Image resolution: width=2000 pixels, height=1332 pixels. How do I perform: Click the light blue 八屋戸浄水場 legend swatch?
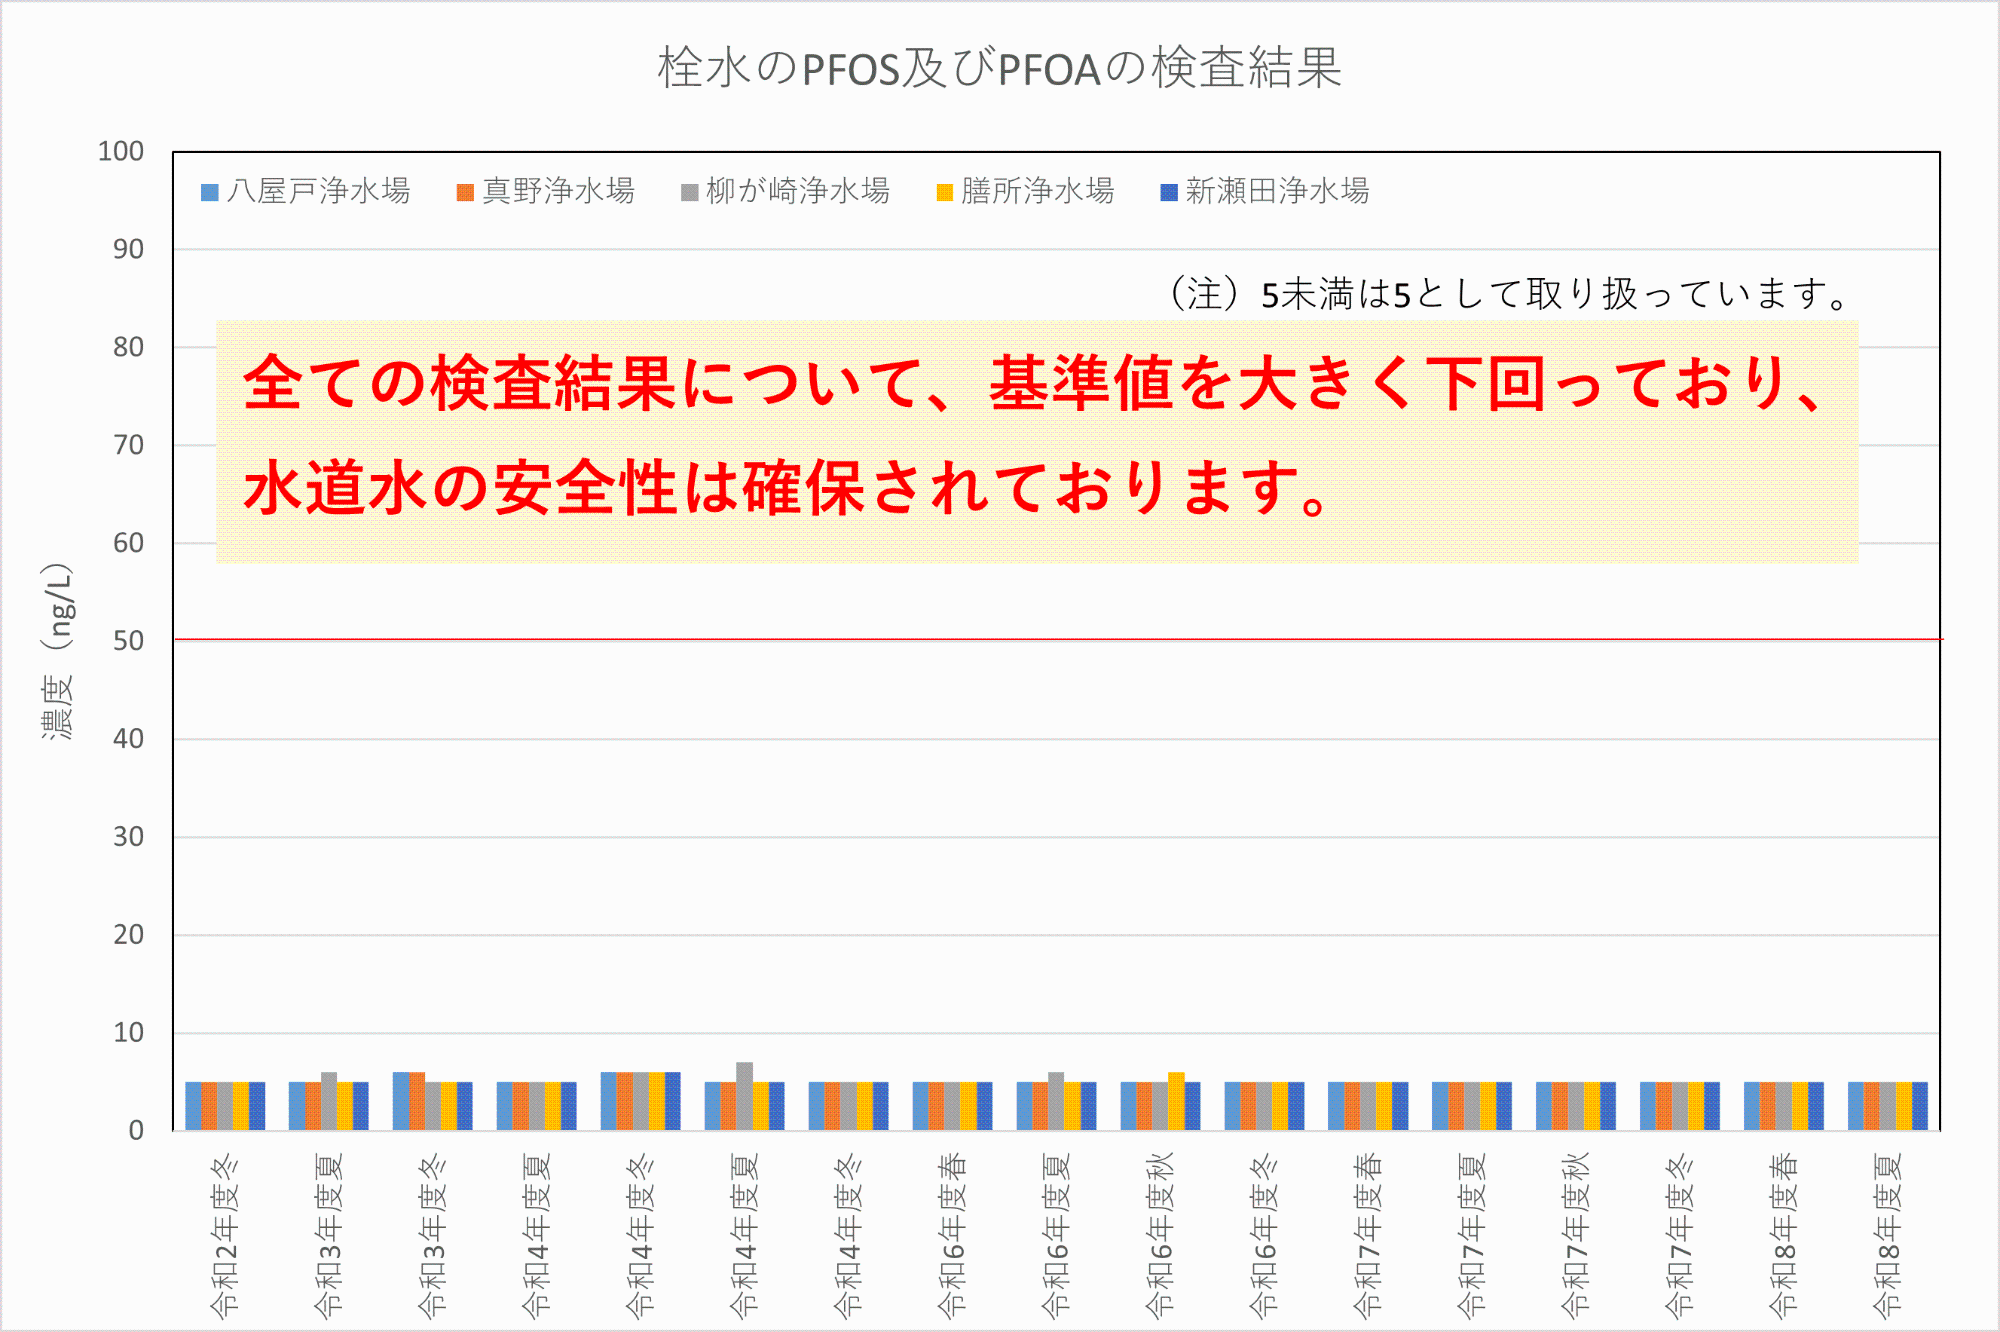click(x=210, y=192)
